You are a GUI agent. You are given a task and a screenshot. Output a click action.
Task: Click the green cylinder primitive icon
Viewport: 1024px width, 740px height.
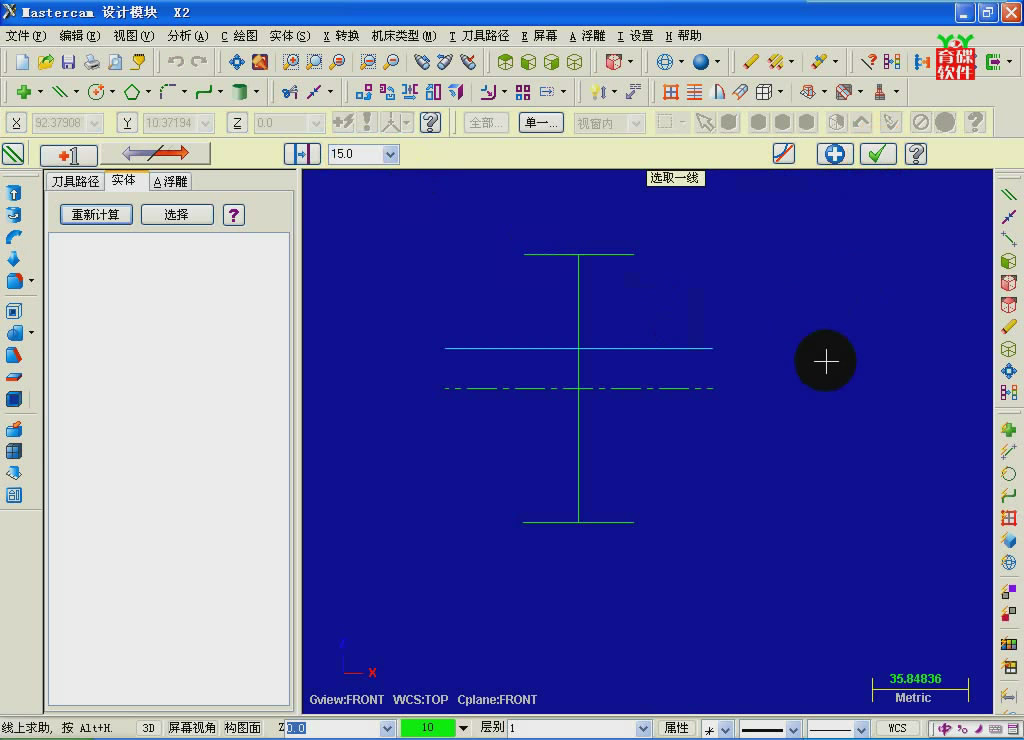click(x=240, y=92)
